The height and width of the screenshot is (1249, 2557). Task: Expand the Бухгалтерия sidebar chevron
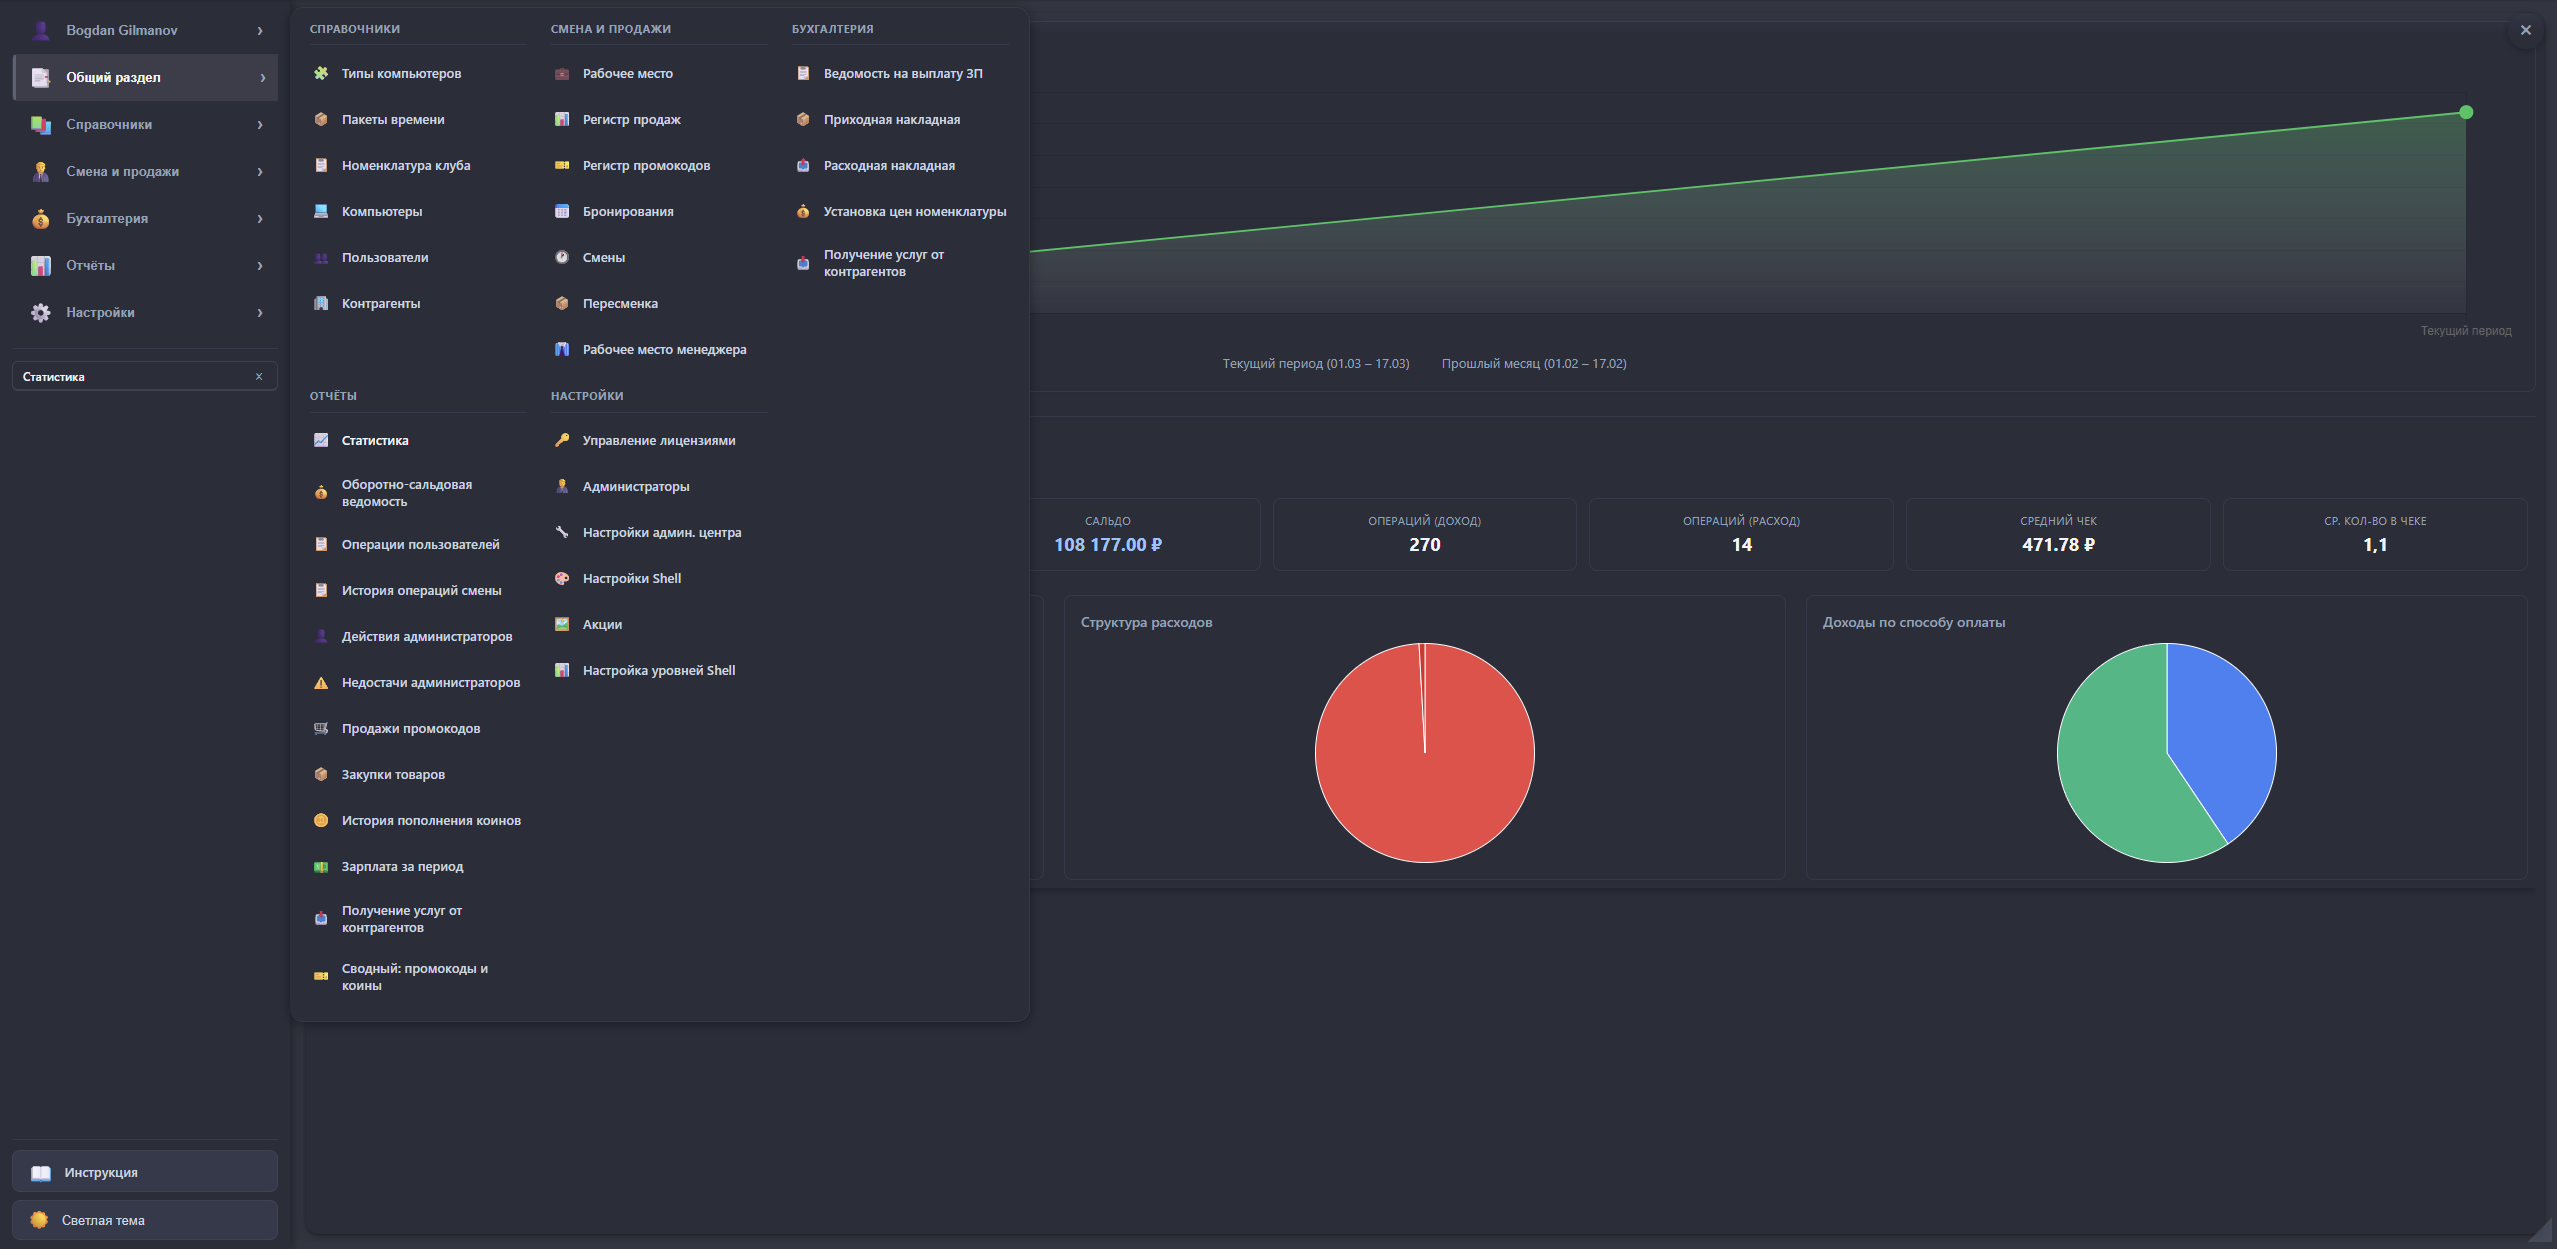pyautogui.click(x=260, y=218)
